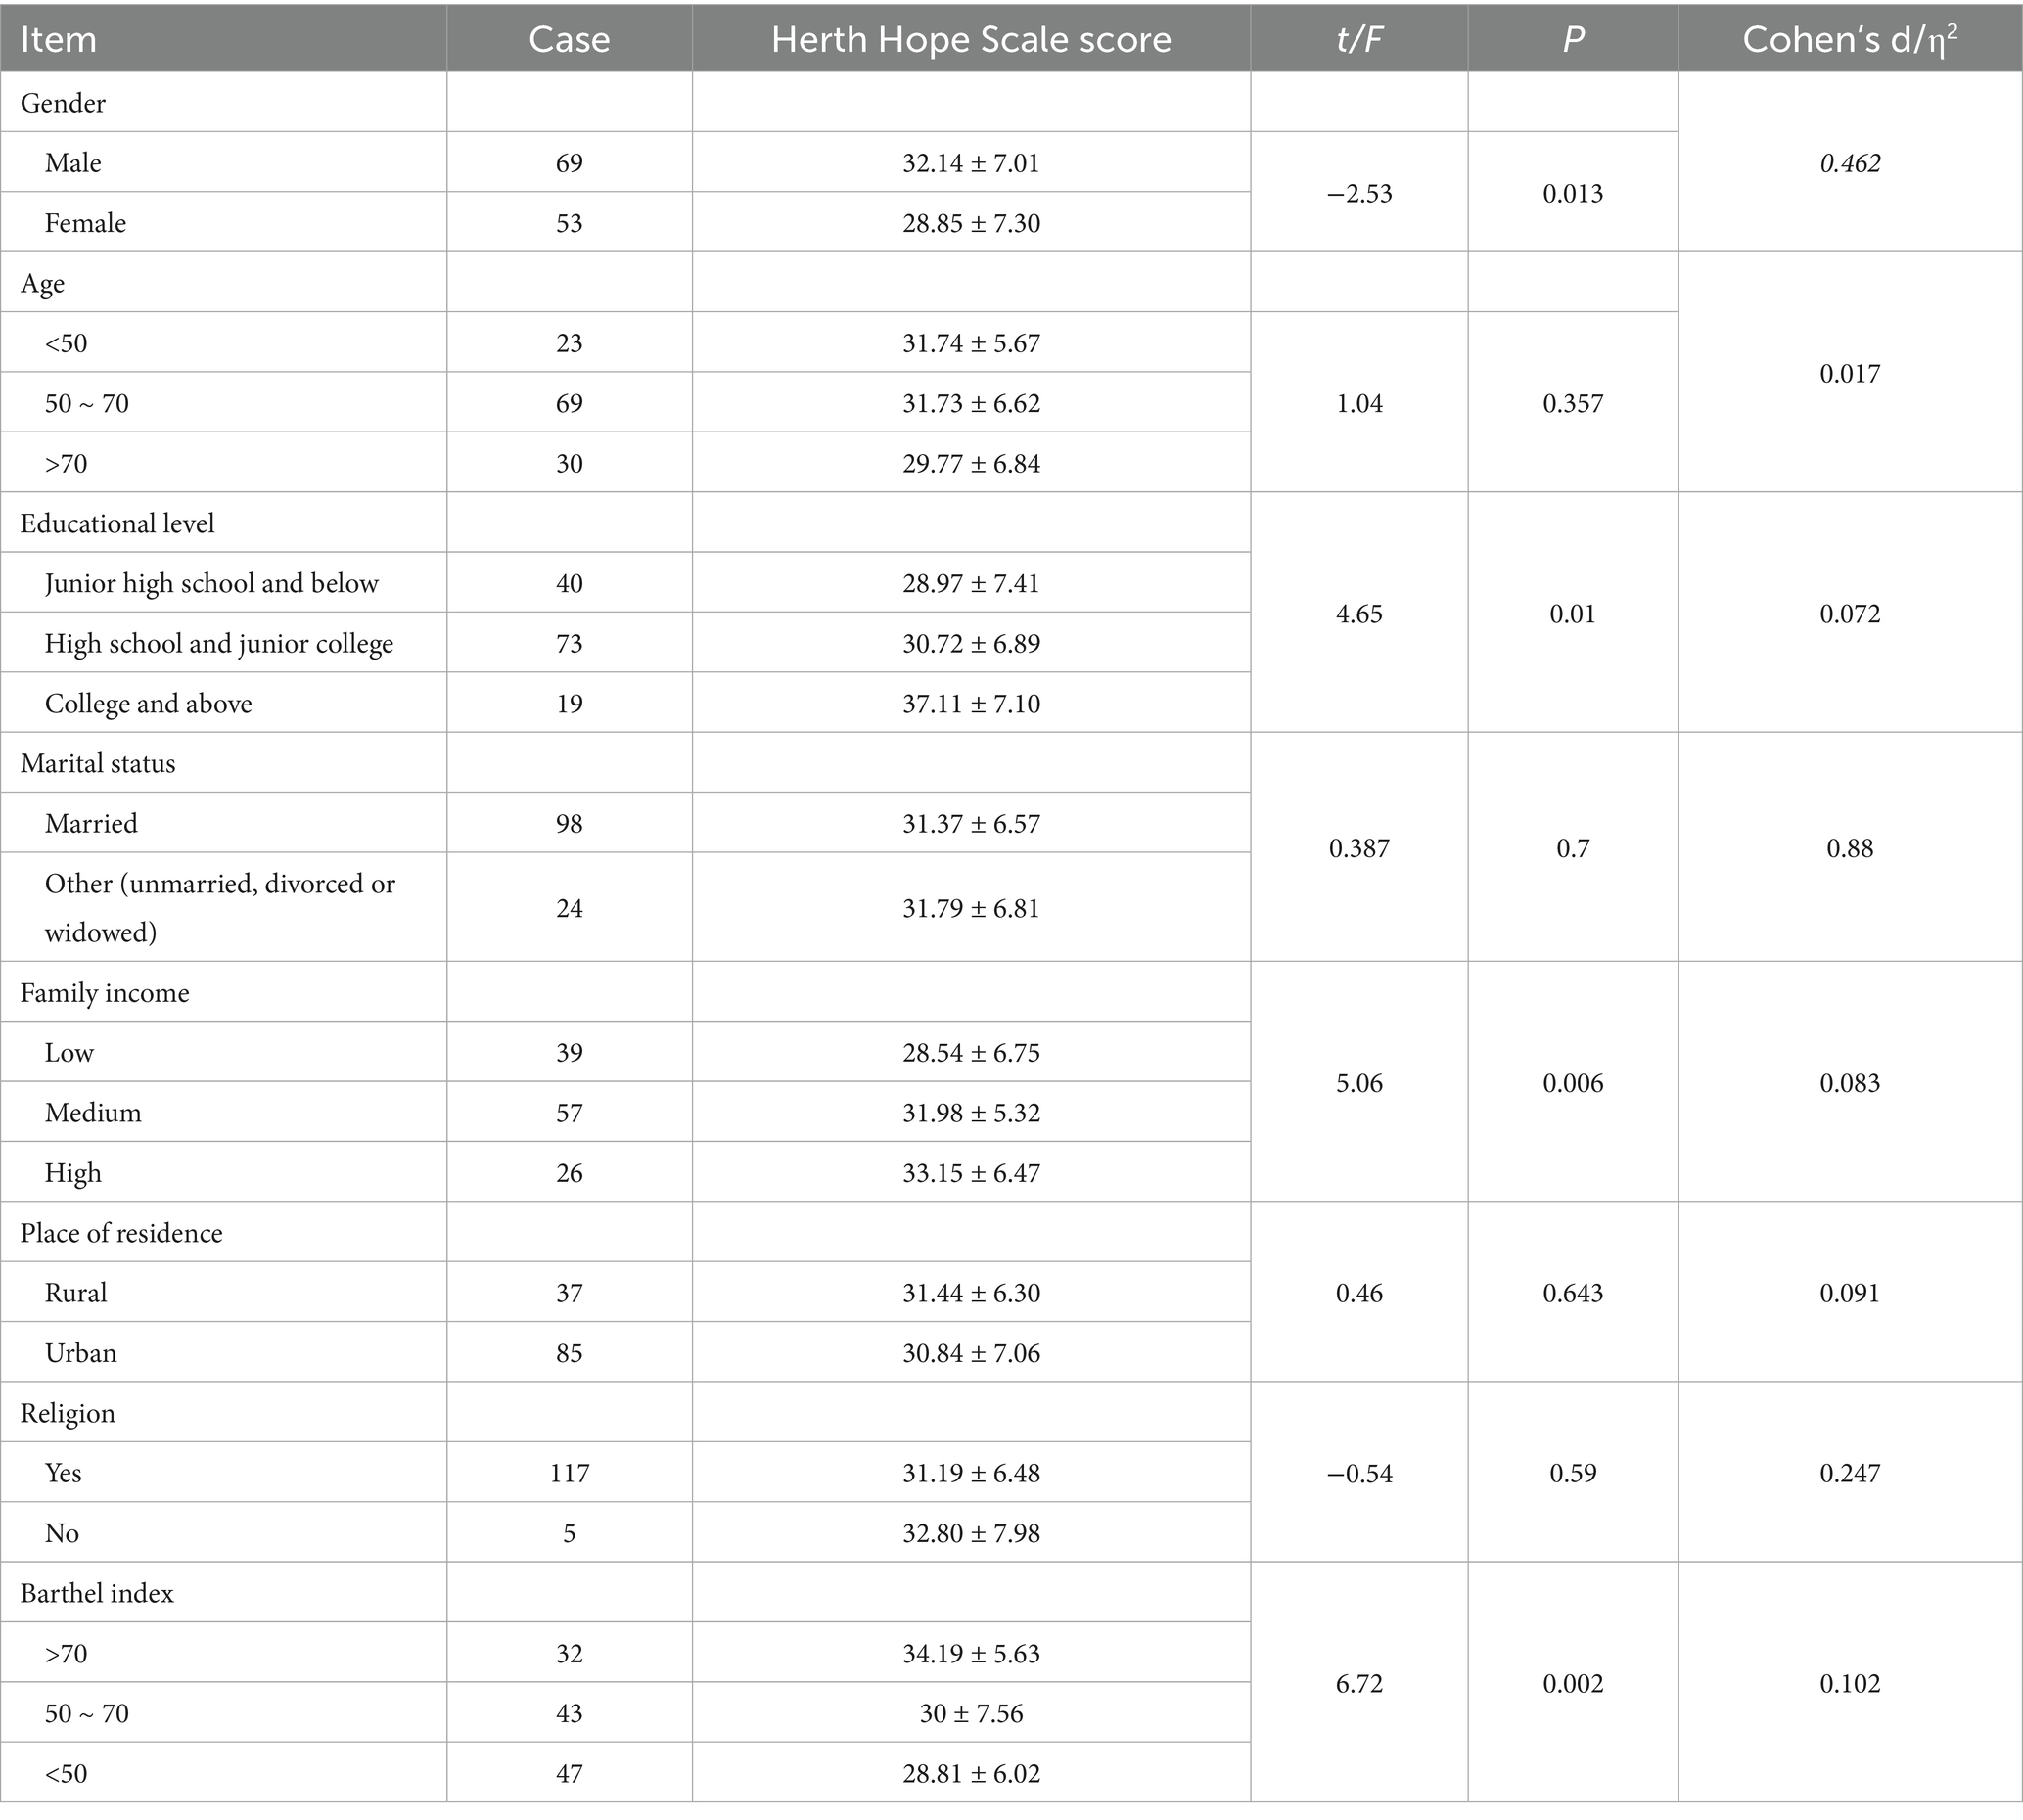Image resolution: width=2023 pixels, height=1820 pixels.
Task: Click the Female score "28.85 ± 7.30"
Action: click(x=971, y=222)
